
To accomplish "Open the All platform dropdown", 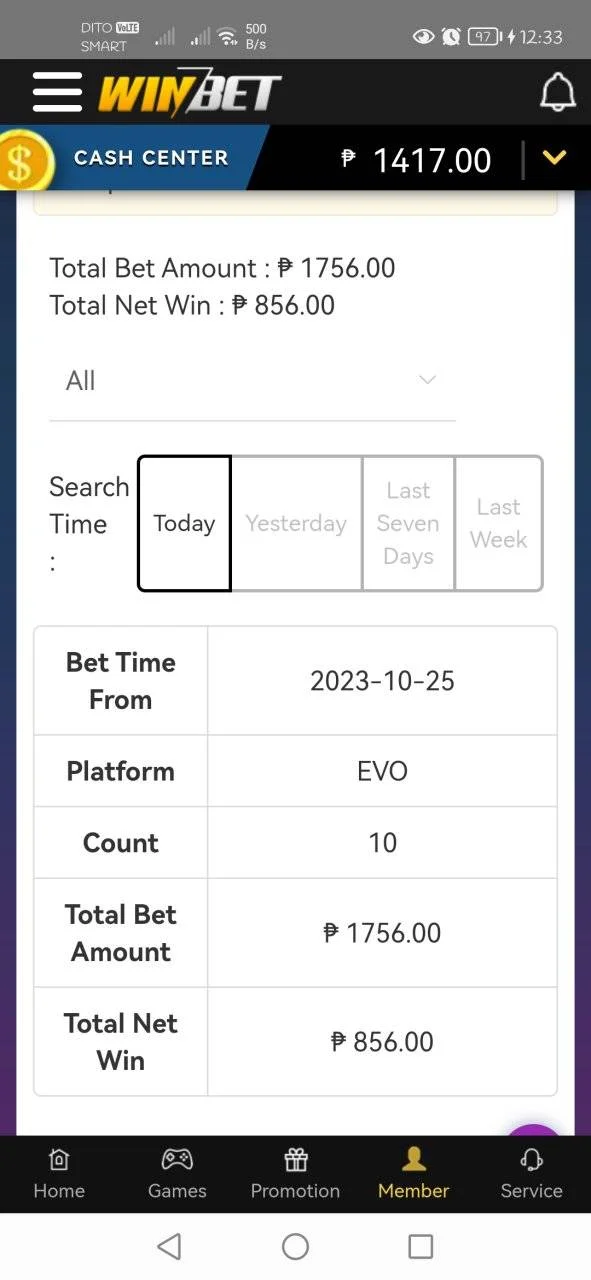I will click(252, 381).
